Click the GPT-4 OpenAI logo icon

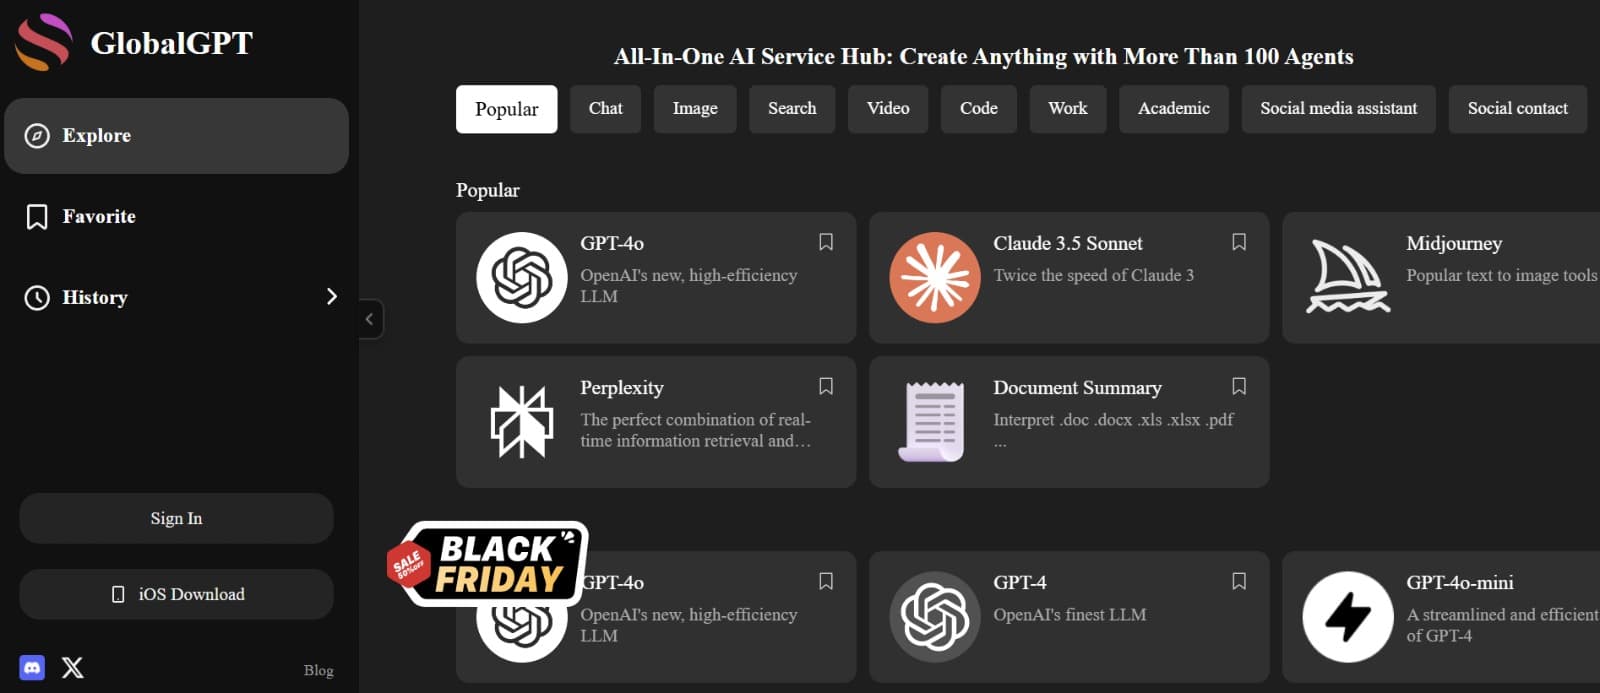(x=935, y=617)
